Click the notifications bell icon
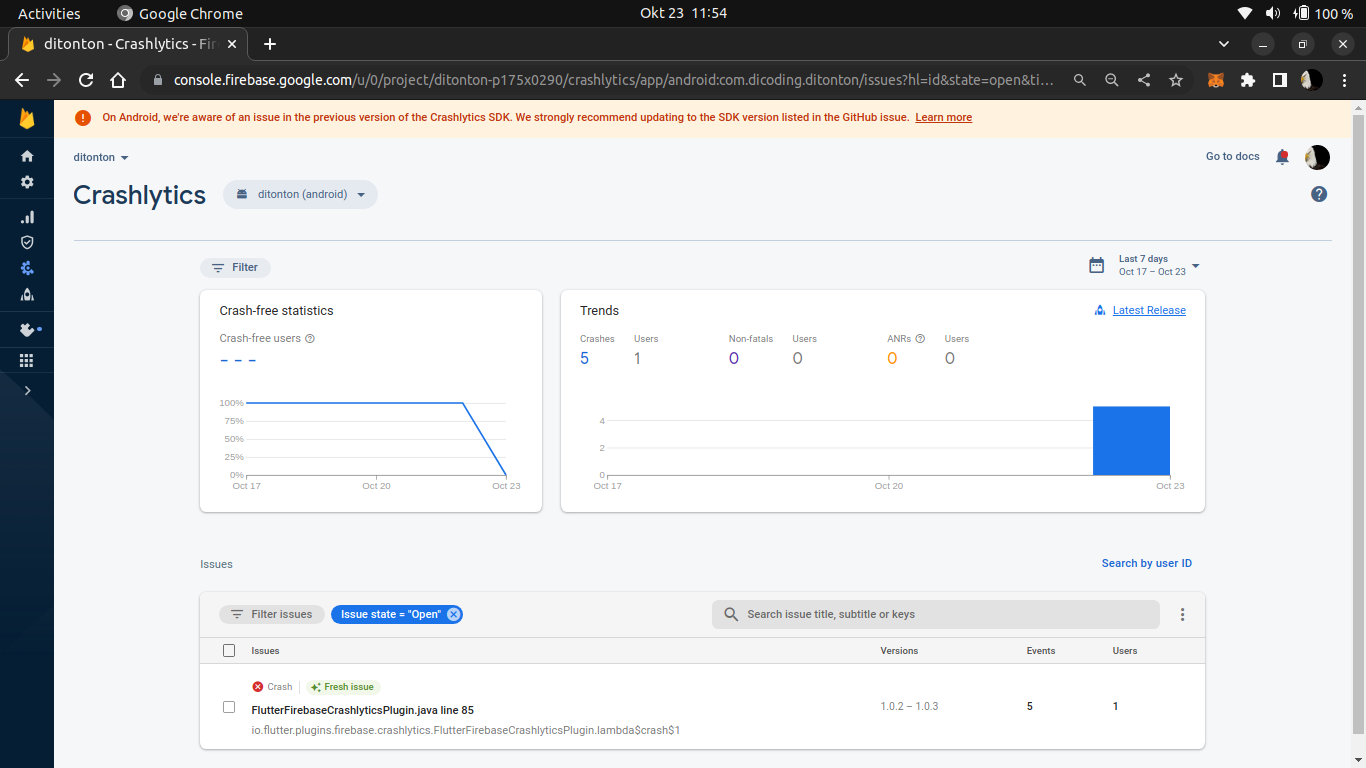1366x768 pixels. (x=1282, y=157)
